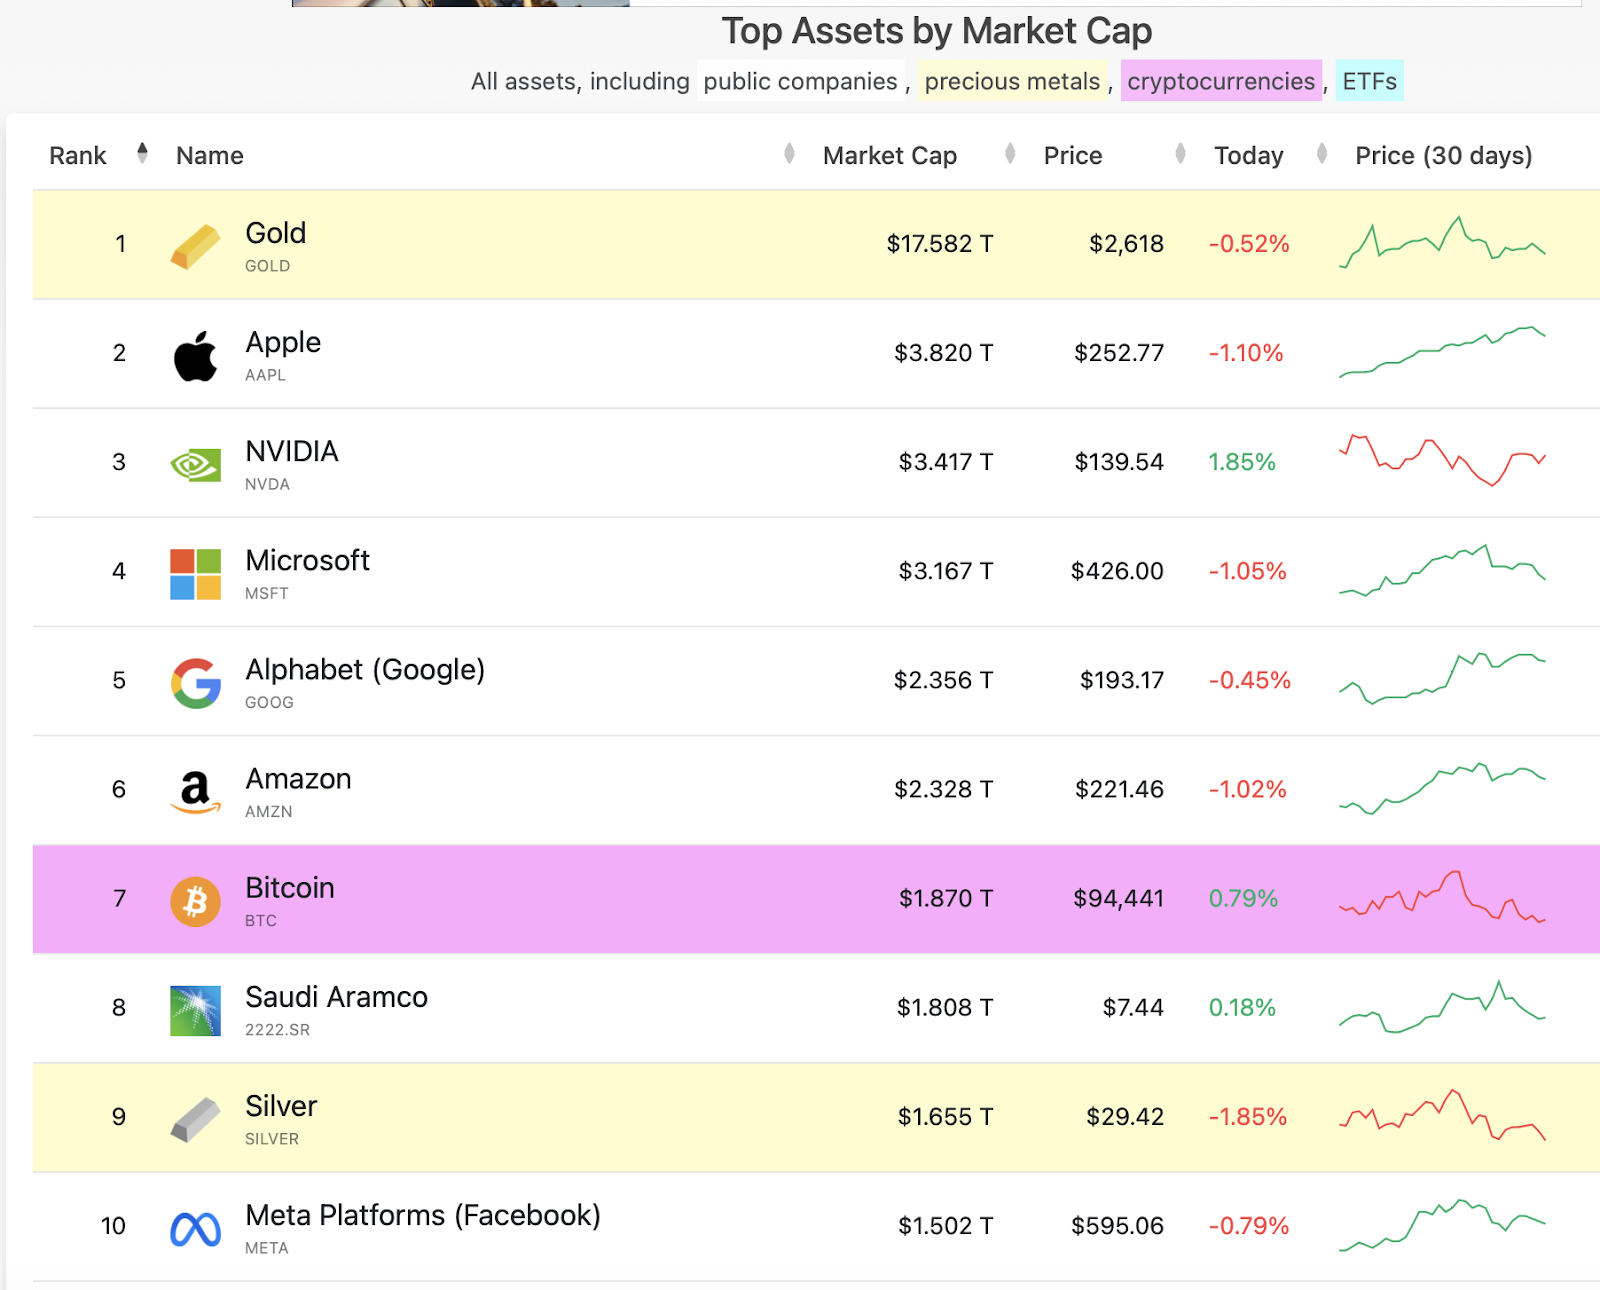Sort table by Rank column arrow
This screenshot has width=1600, height=1290.
tap(142, 153)
